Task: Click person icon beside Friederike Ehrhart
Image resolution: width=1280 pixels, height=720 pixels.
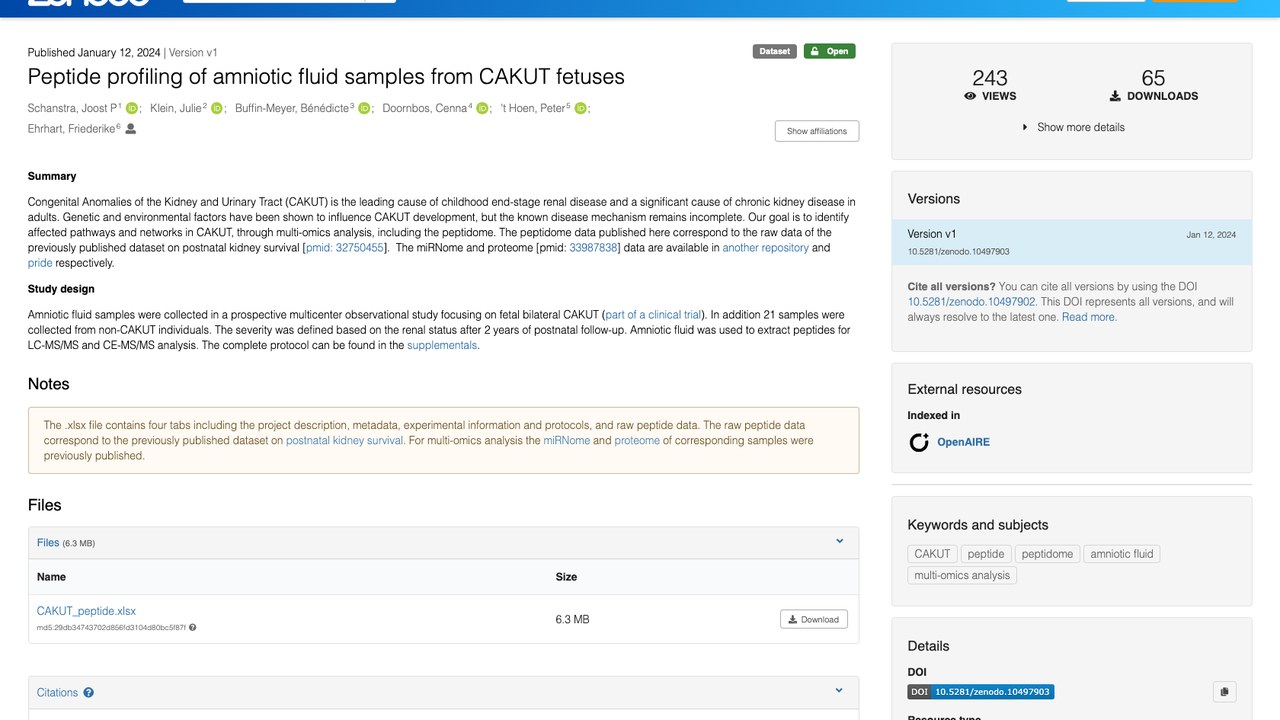Action: (x=130, y=129)
